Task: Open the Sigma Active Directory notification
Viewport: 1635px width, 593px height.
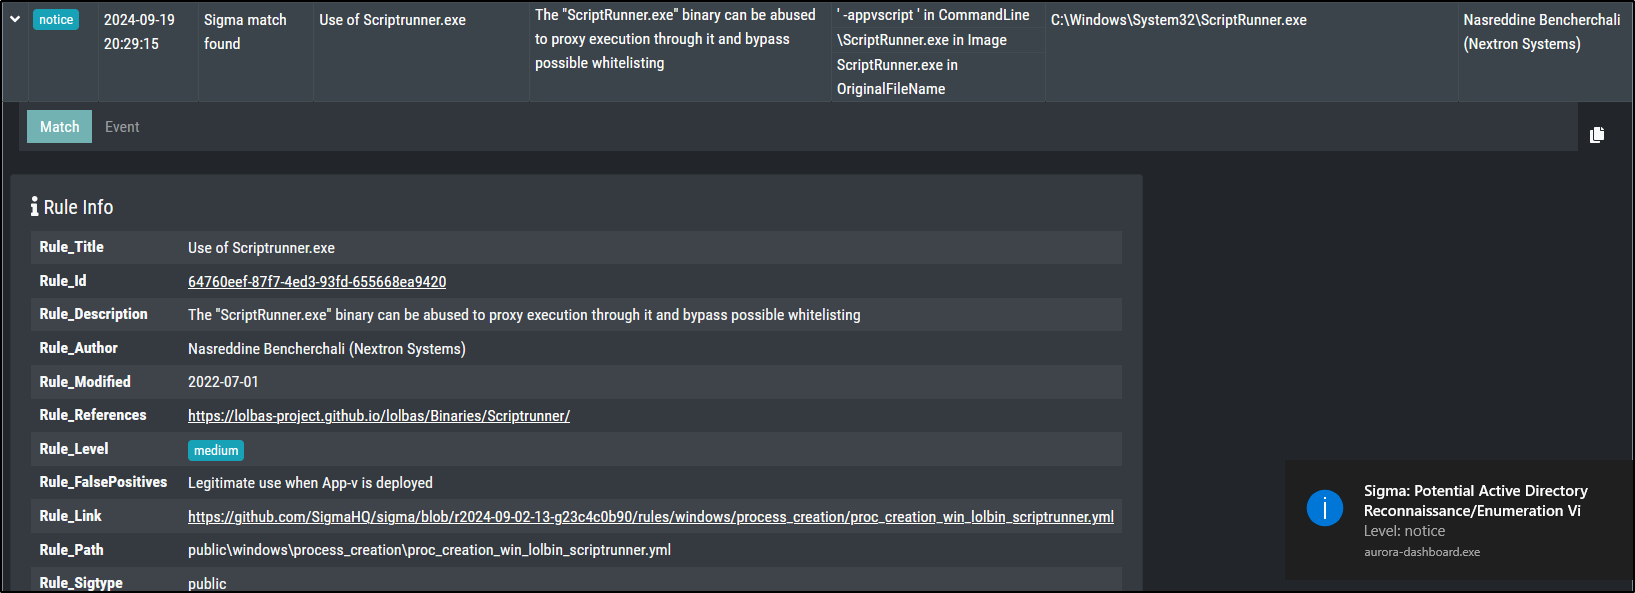Action: tap(1475, 501)
